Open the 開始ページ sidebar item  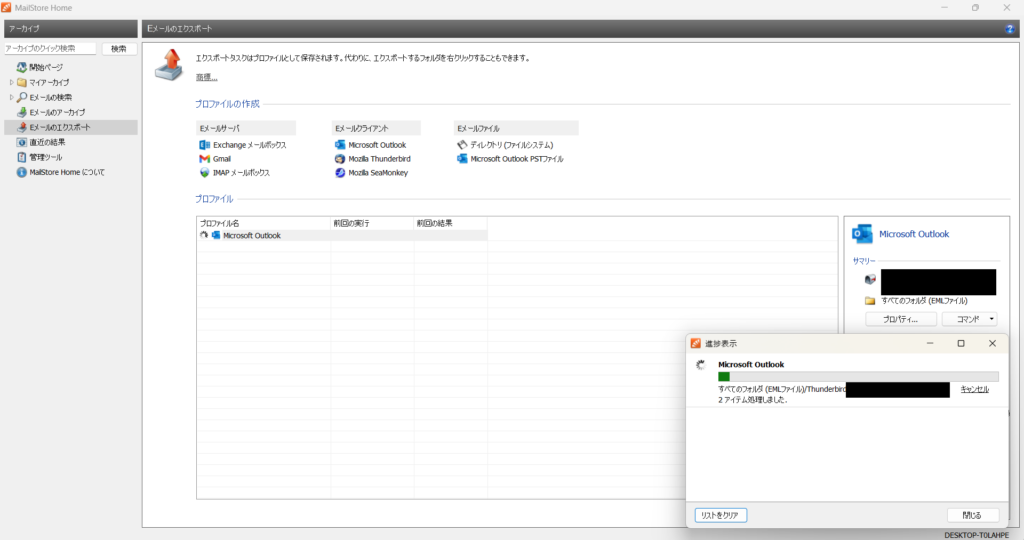(46, 67)
